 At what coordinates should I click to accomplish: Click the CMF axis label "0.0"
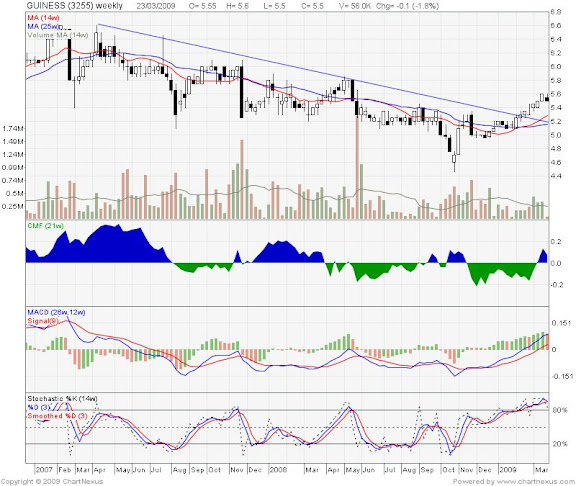coord(557,263)
